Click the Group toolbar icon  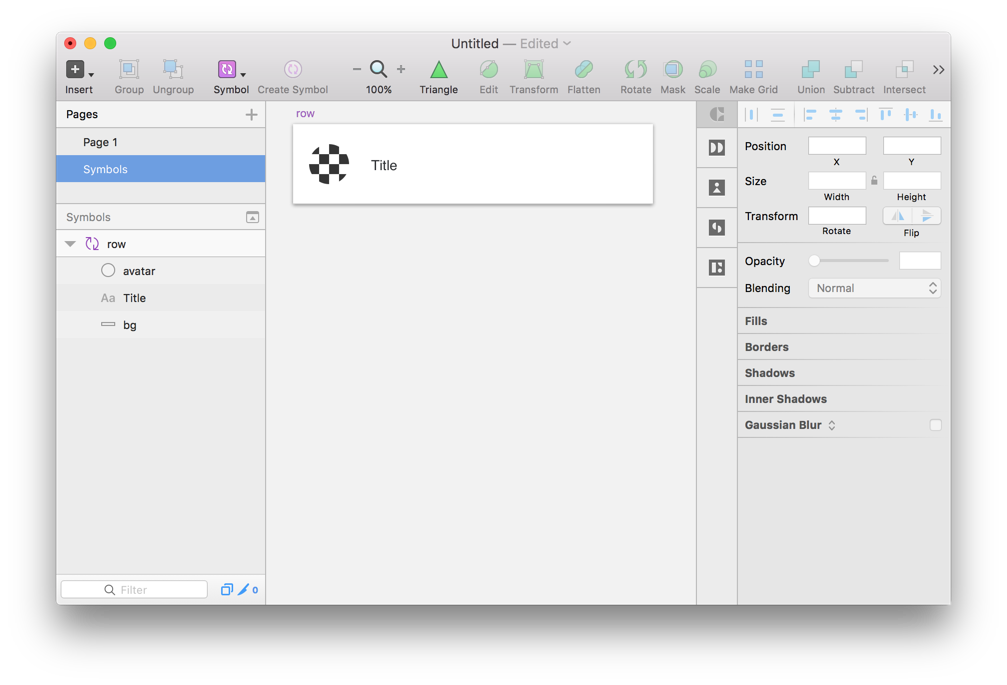128,69
